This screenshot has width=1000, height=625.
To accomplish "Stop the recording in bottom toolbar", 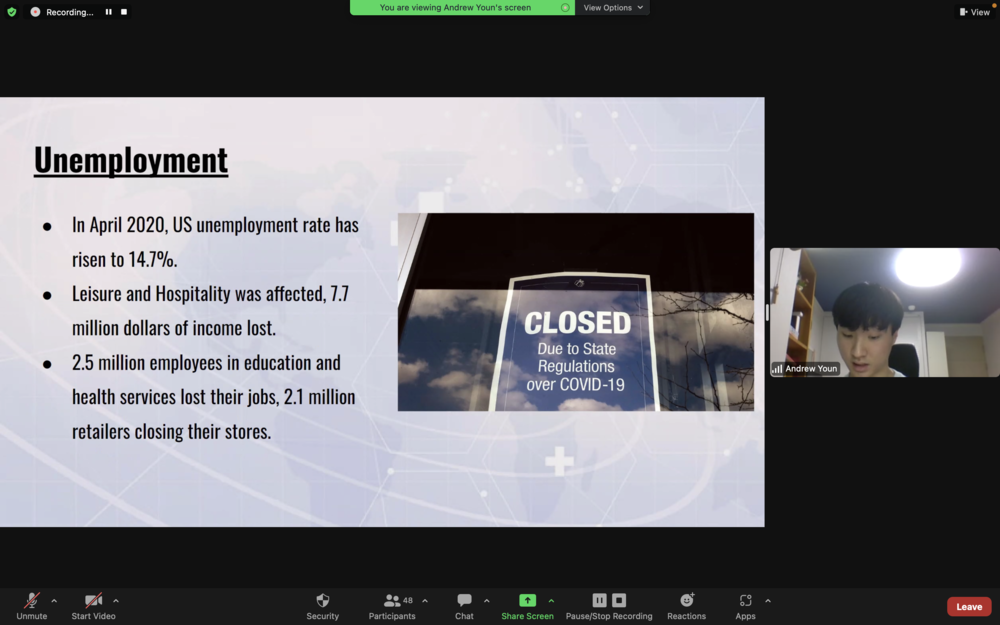I will click(x=619, y=600).
